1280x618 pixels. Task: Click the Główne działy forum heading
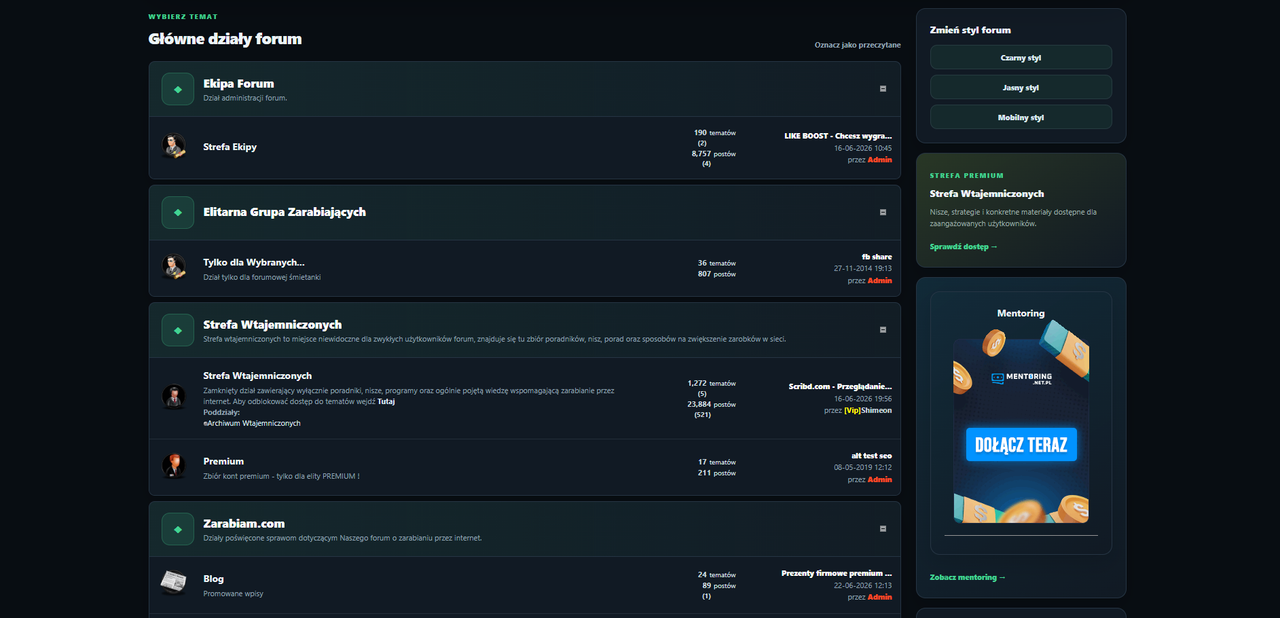click(225, 39)
